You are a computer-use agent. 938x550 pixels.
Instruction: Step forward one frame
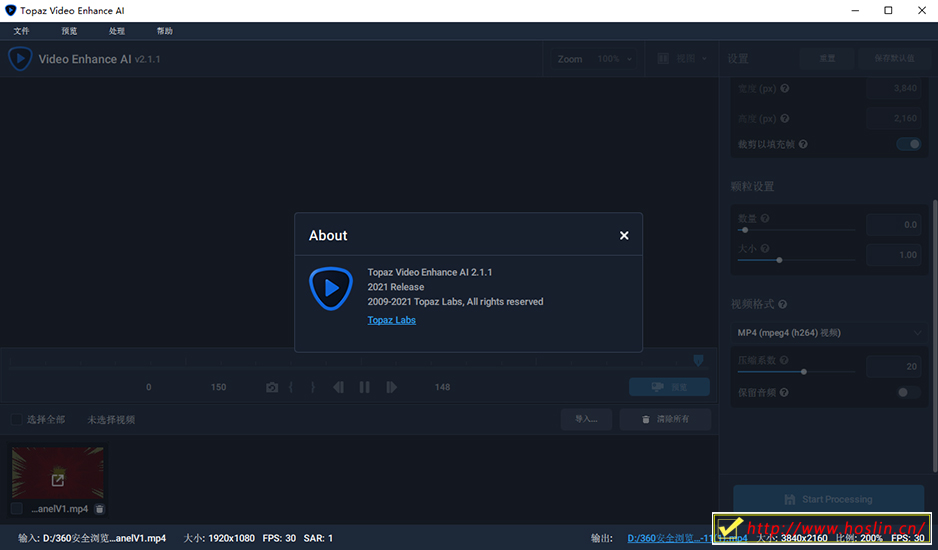point(391,387)
